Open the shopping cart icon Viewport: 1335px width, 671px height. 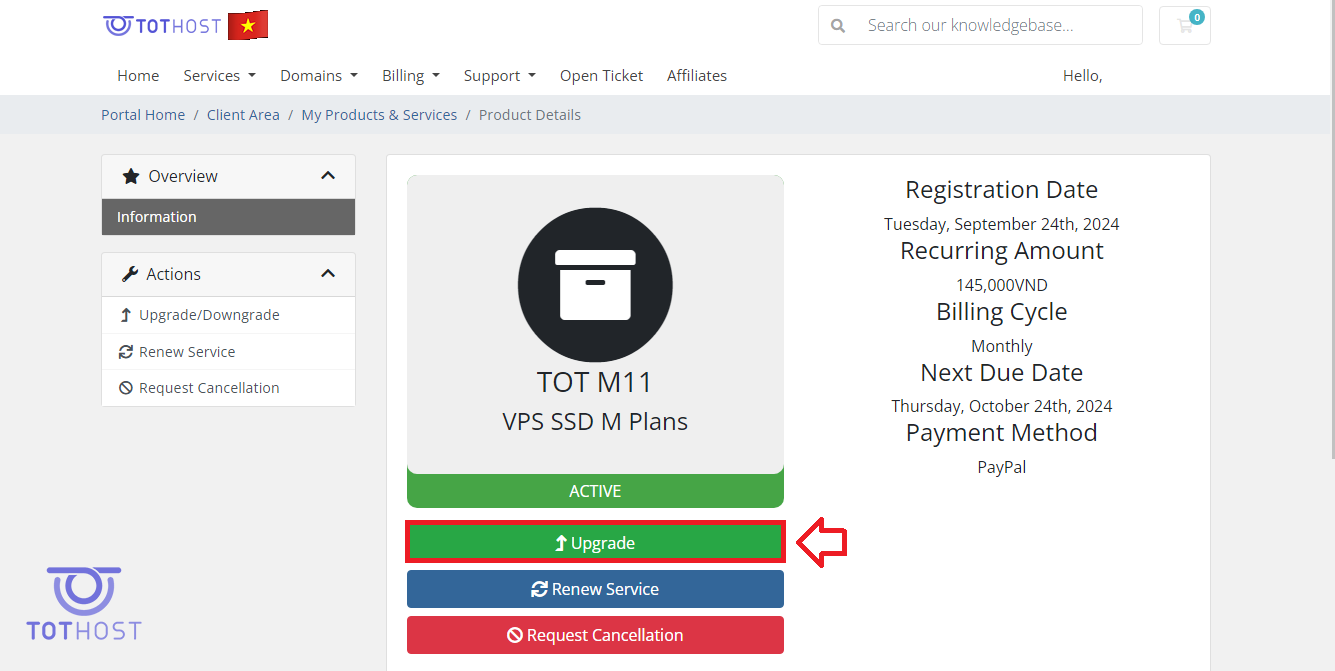pos(1185,26)
